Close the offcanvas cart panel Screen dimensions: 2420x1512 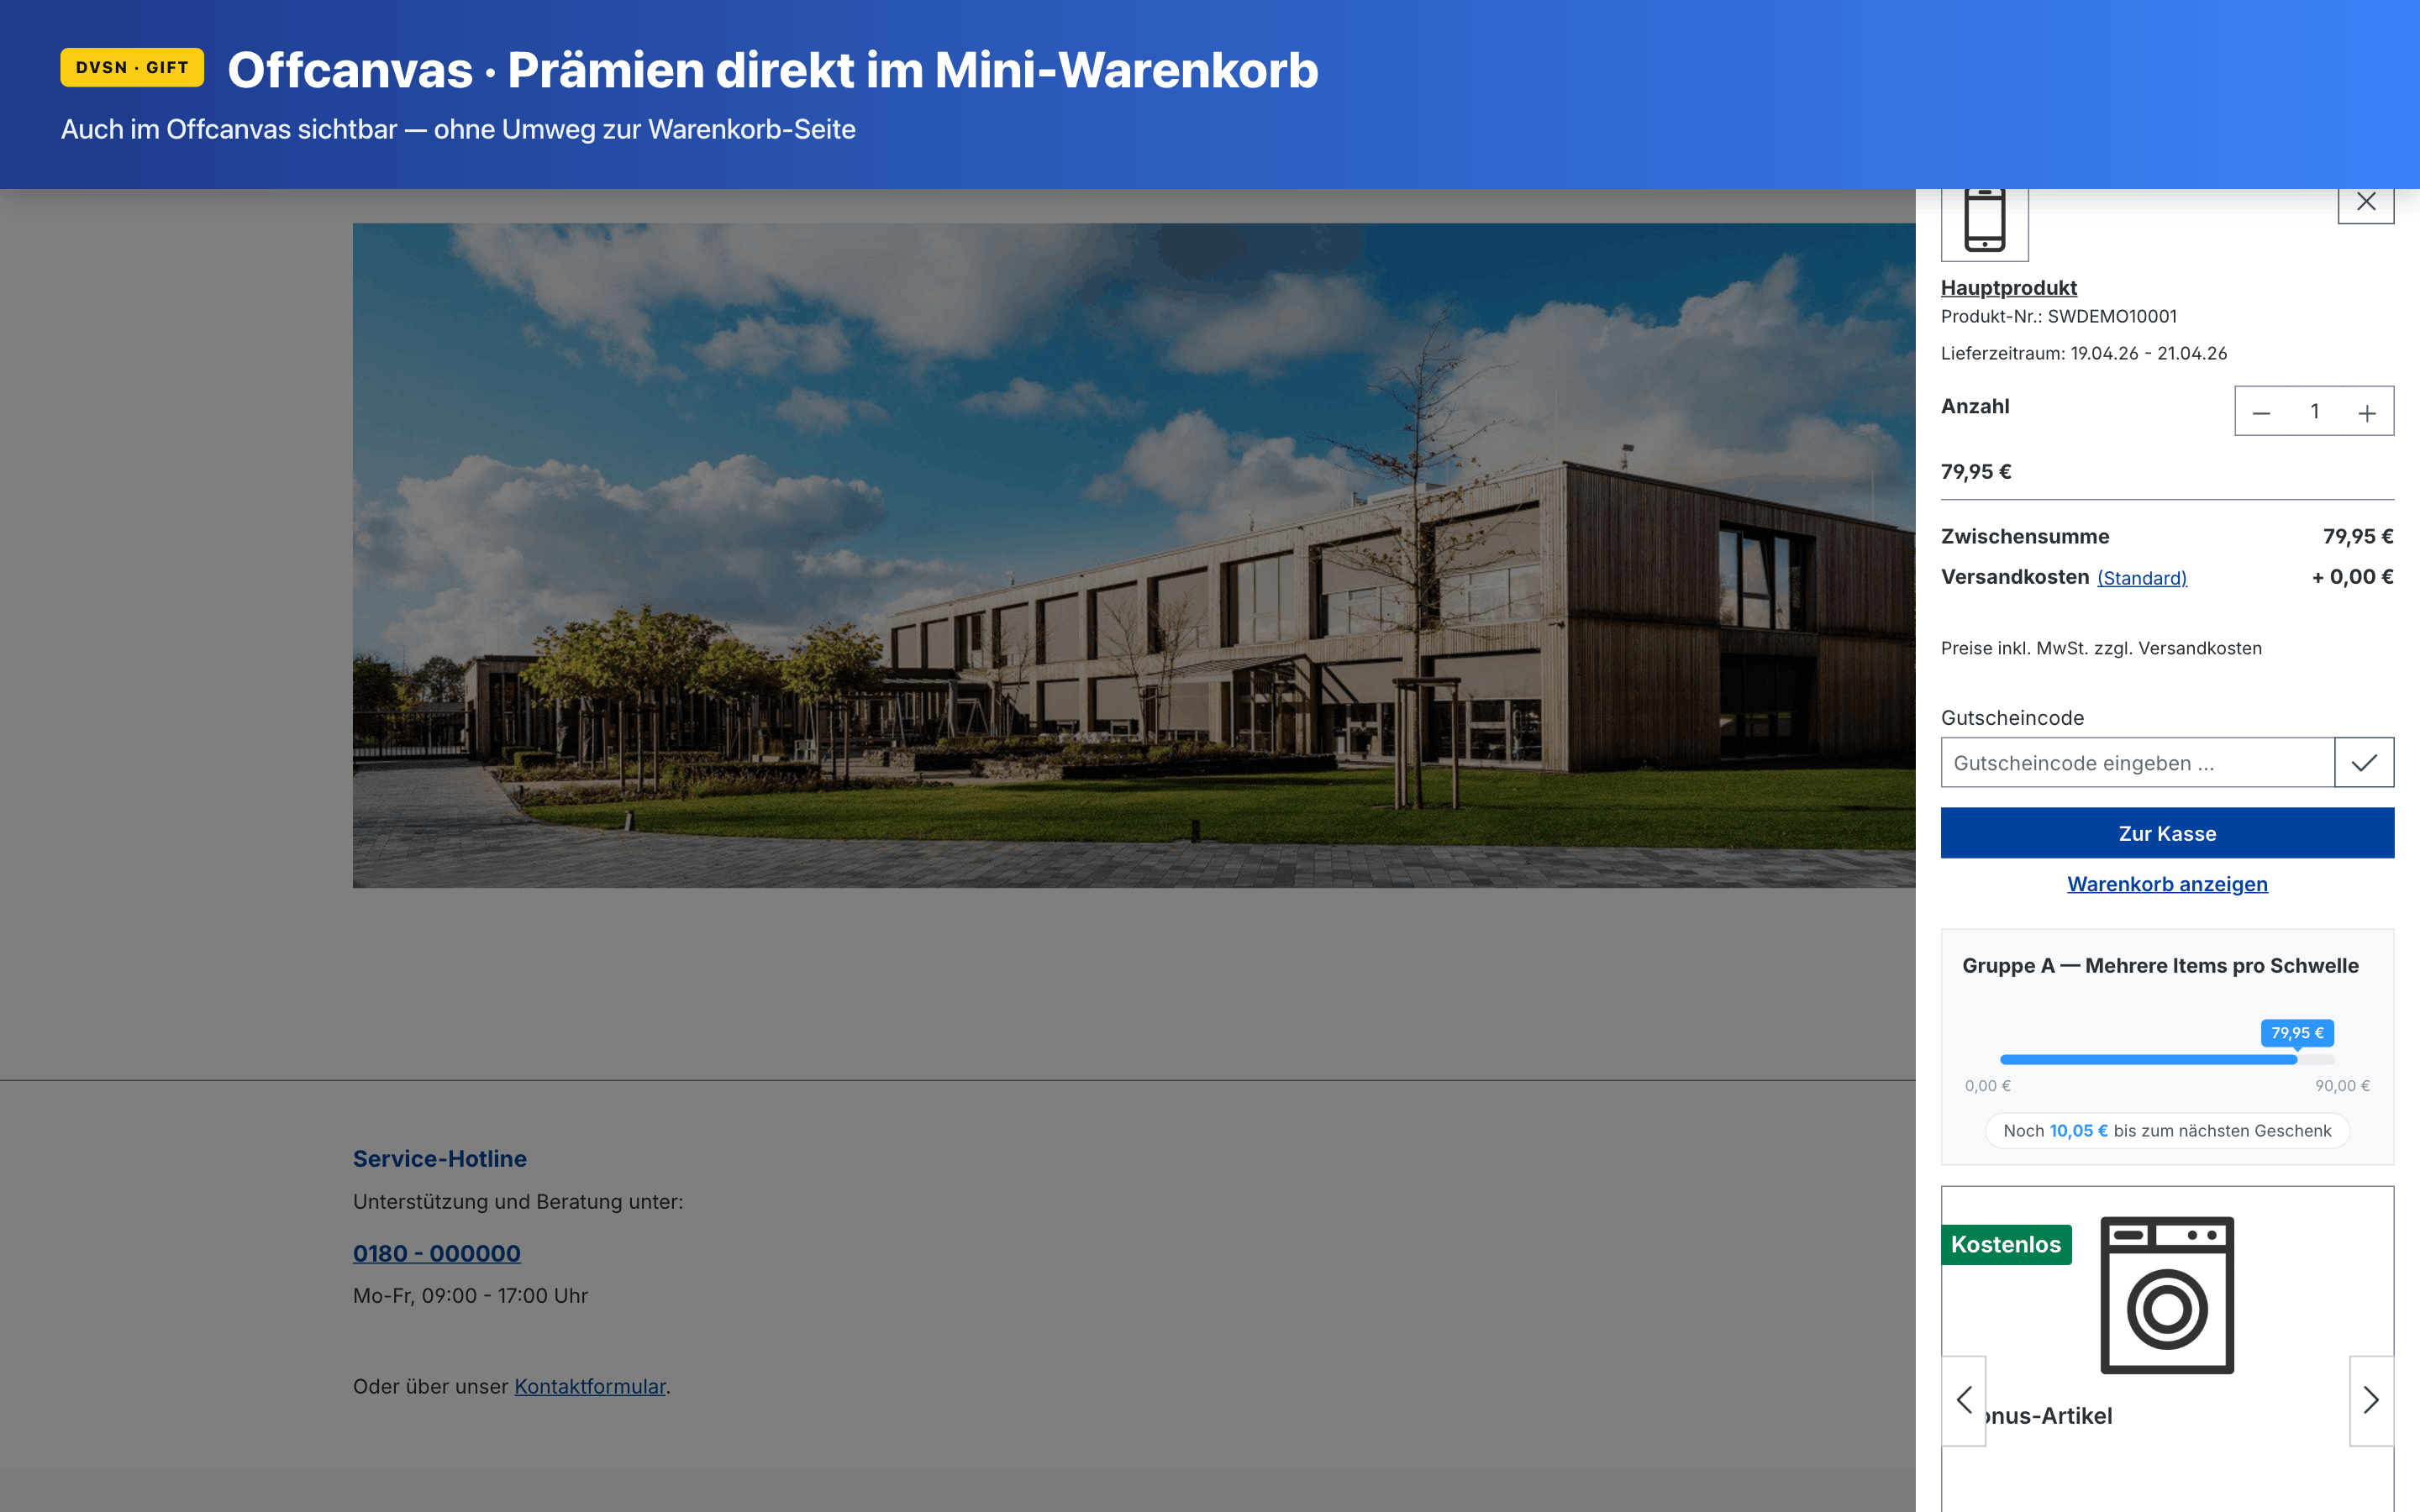coord(2365,203)
